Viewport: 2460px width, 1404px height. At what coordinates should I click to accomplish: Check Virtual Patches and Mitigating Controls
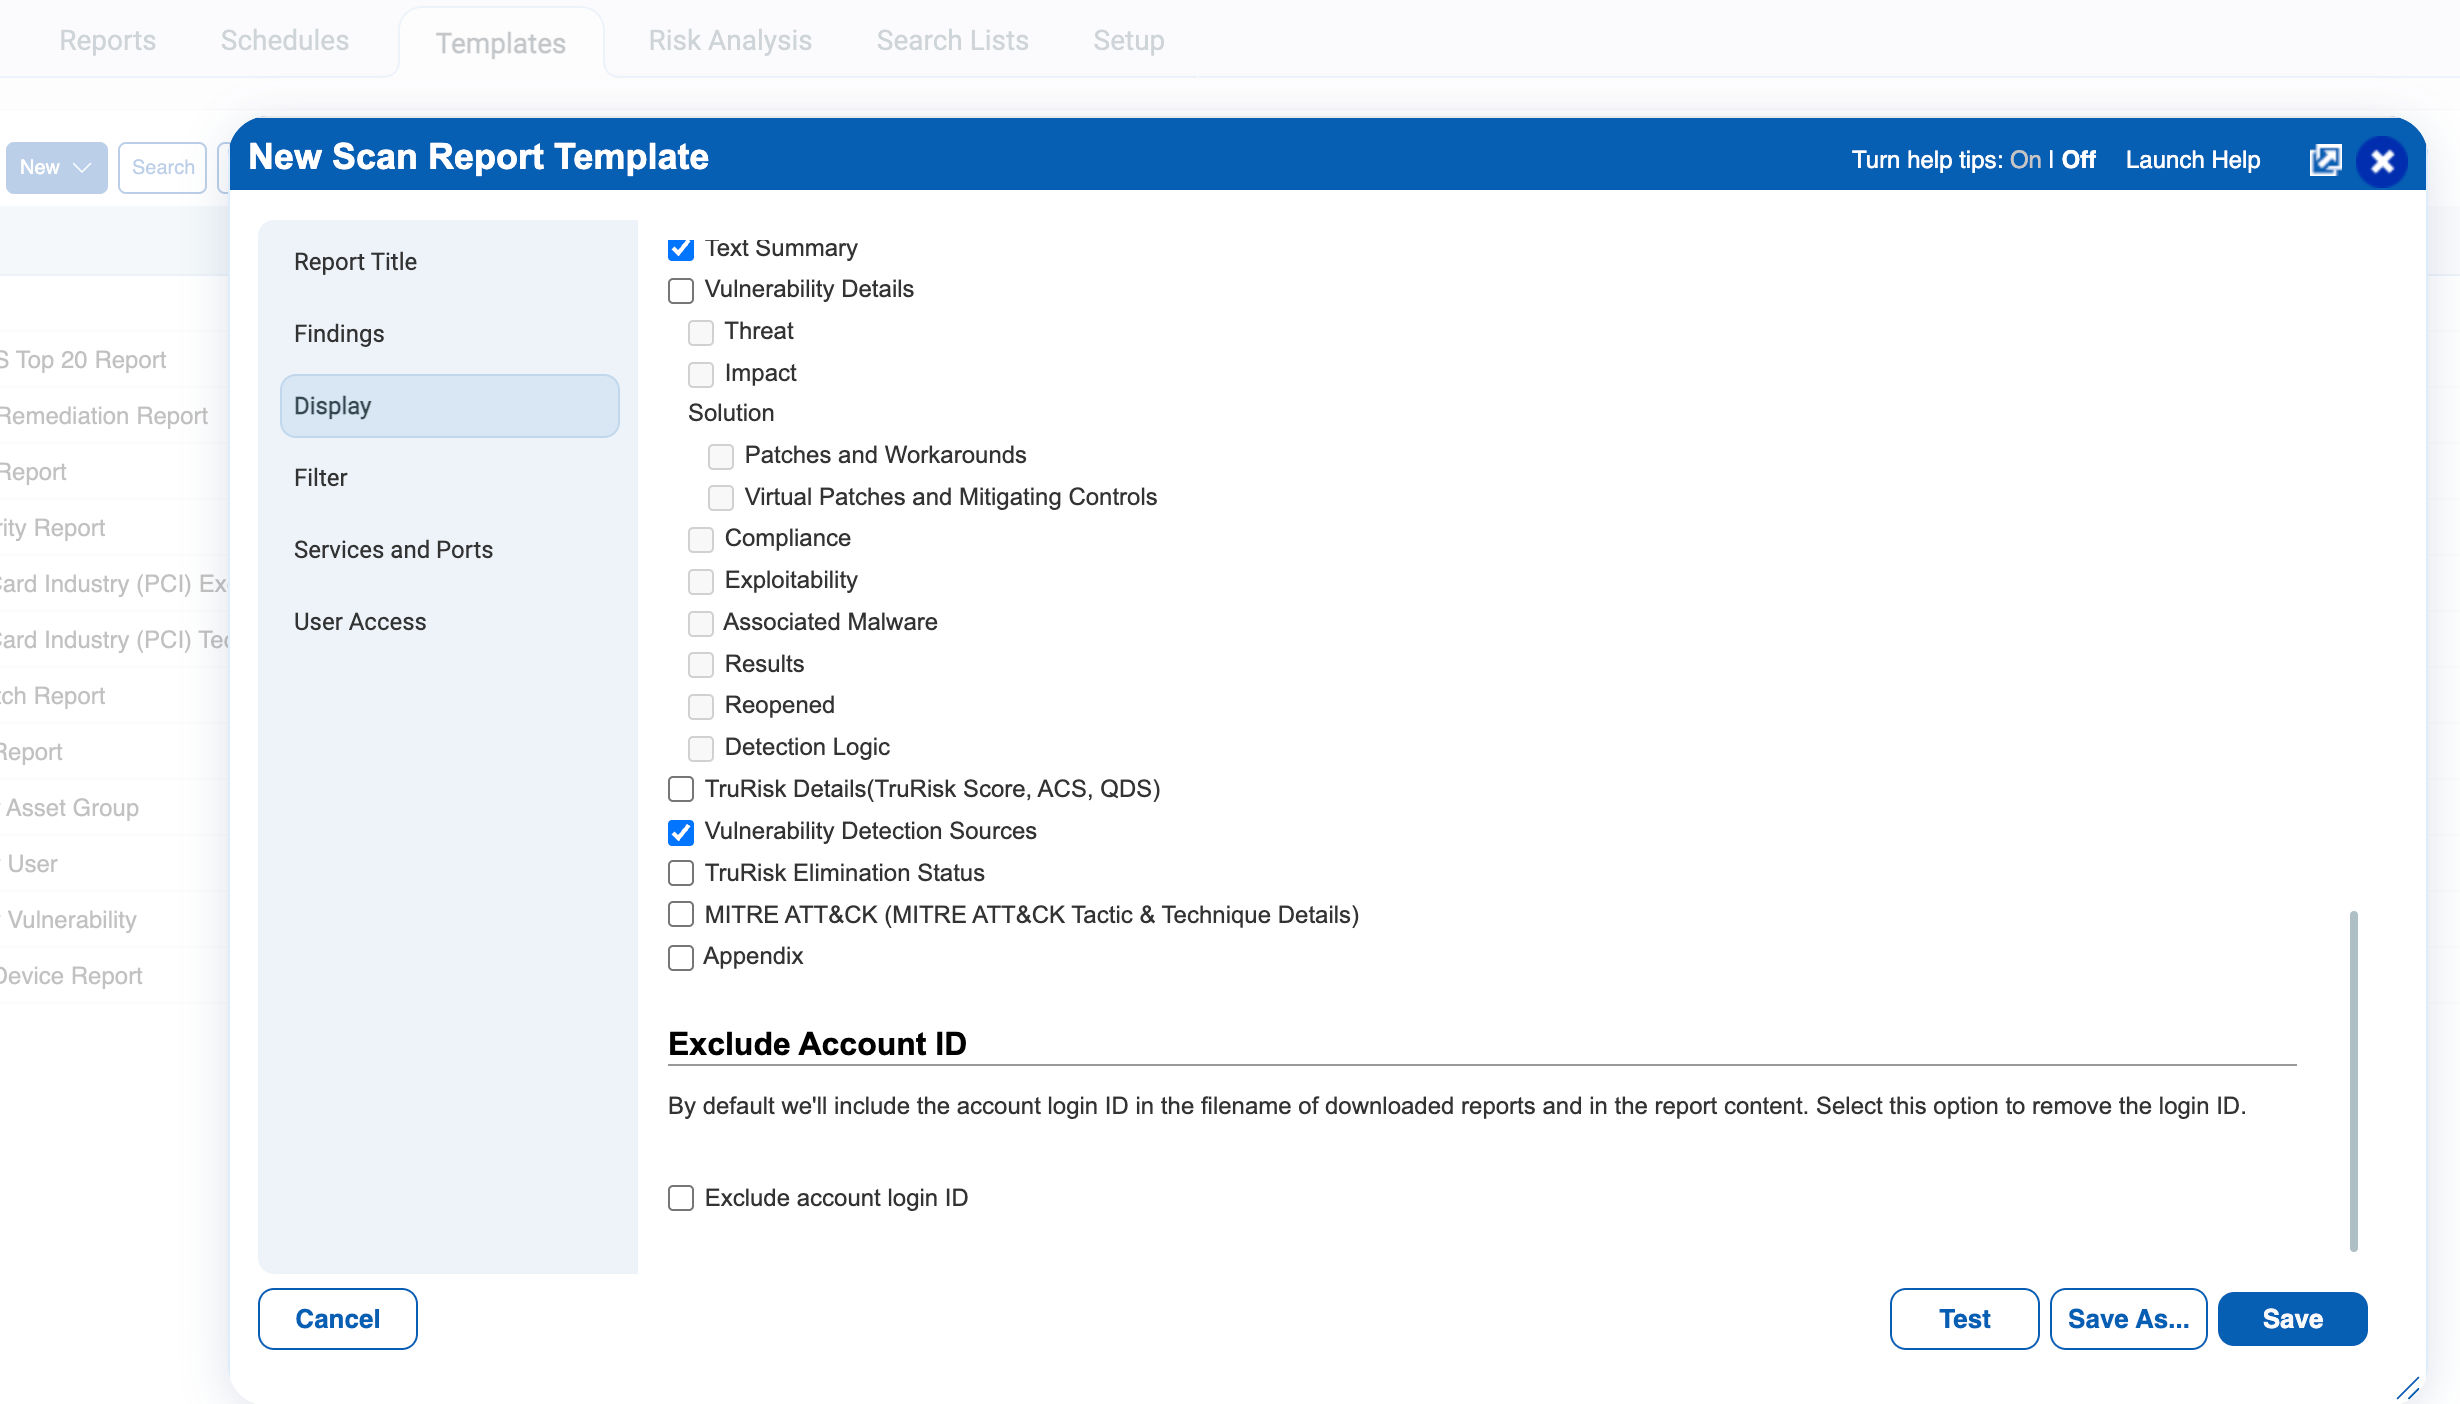point(721,498)
